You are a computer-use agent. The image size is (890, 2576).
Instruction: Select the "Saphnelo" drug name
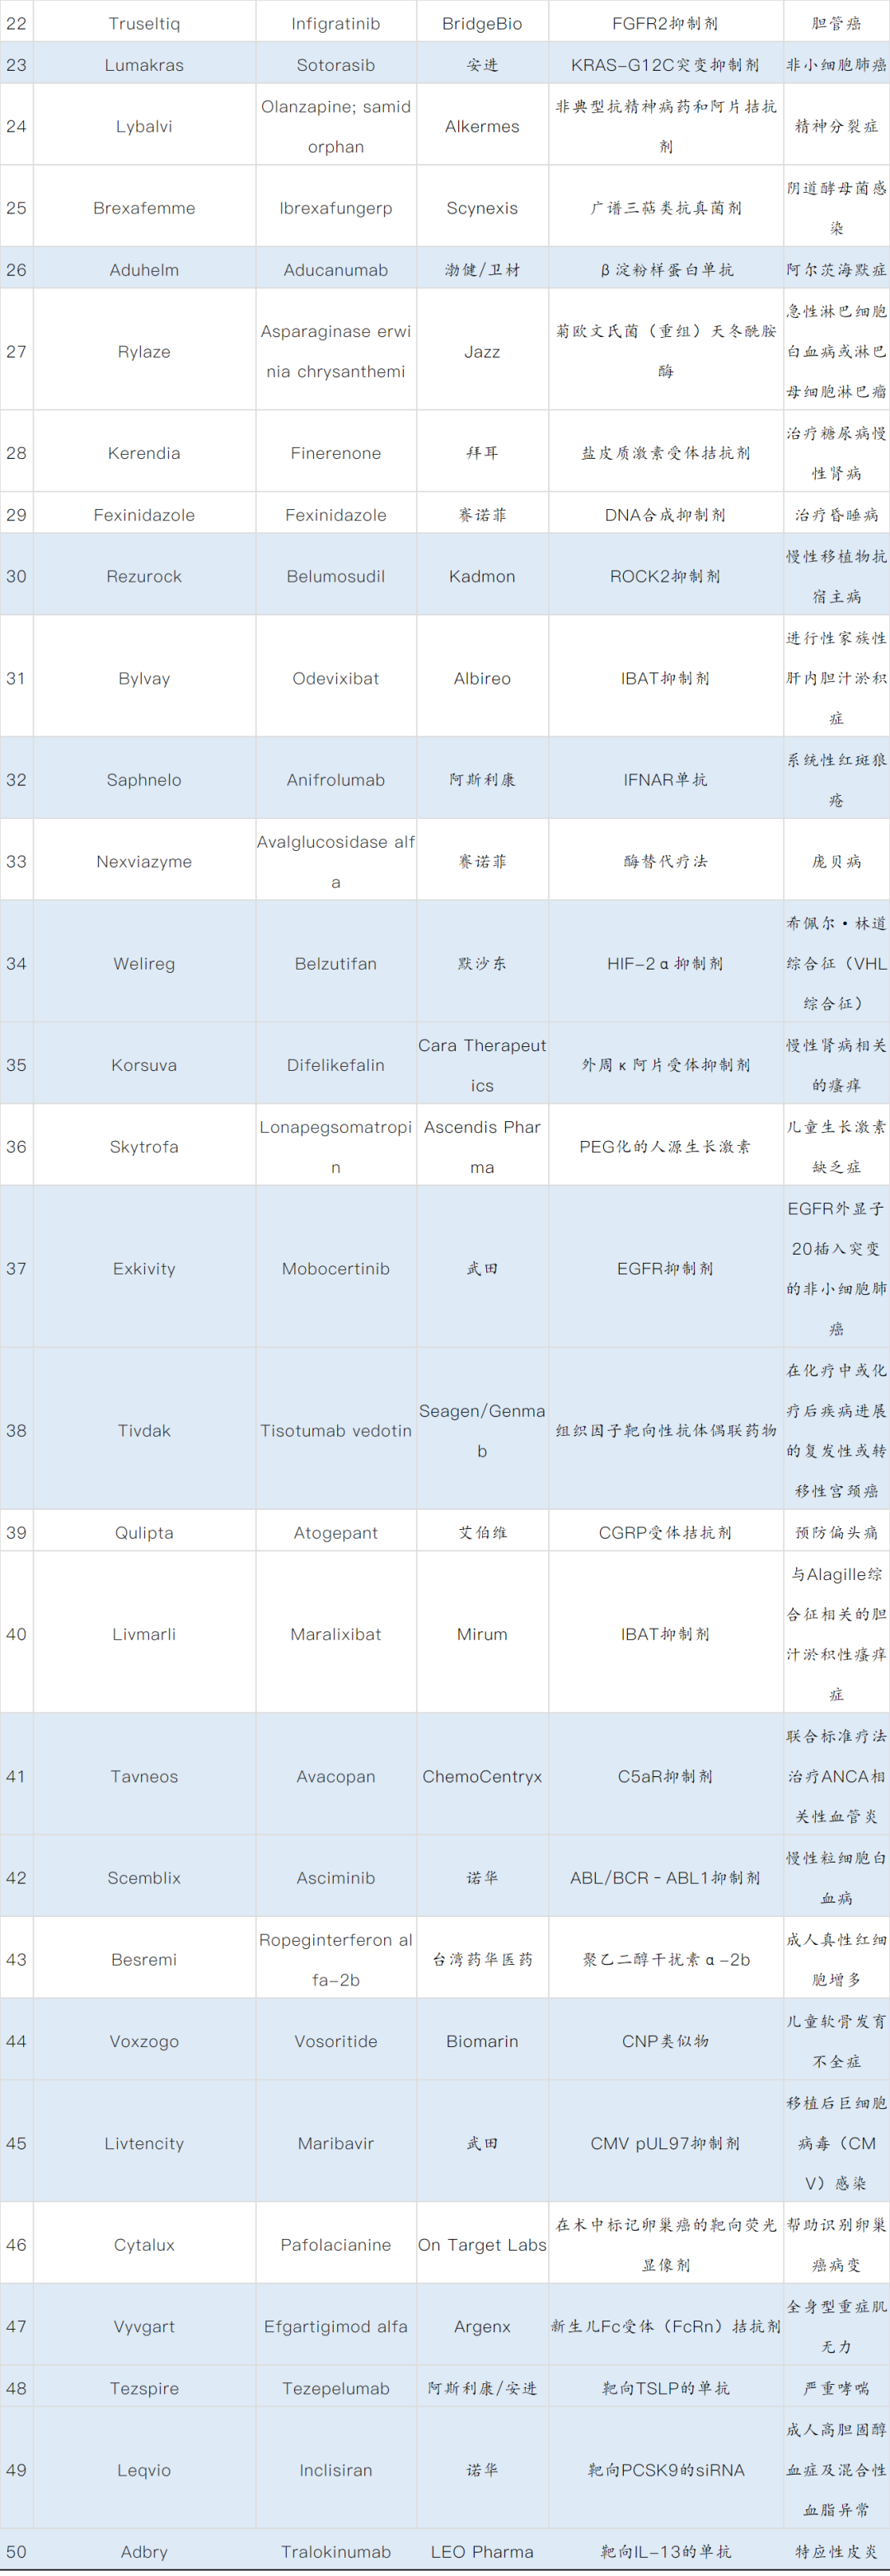[x=144, y=780]
